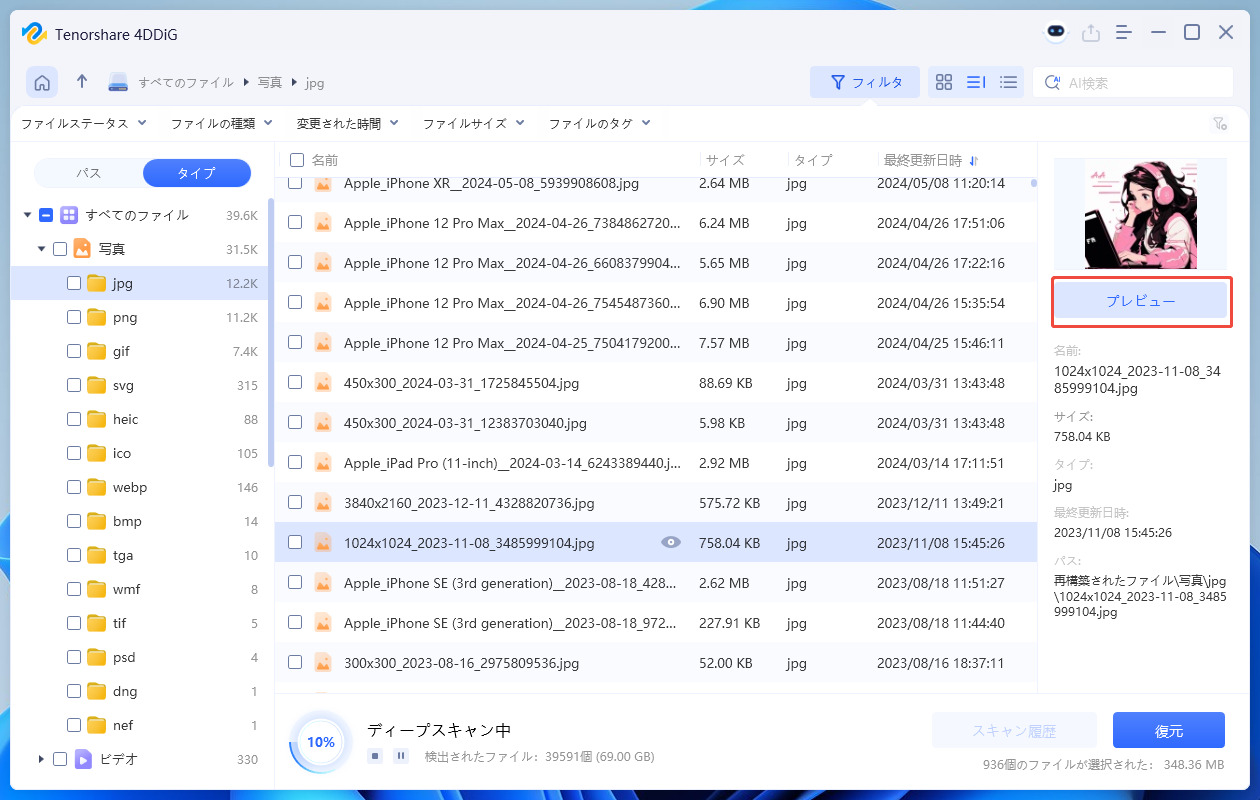The image size is (1260, 800).
Task: Click the jpg folder icon in tree
Action: coord(97,283)
